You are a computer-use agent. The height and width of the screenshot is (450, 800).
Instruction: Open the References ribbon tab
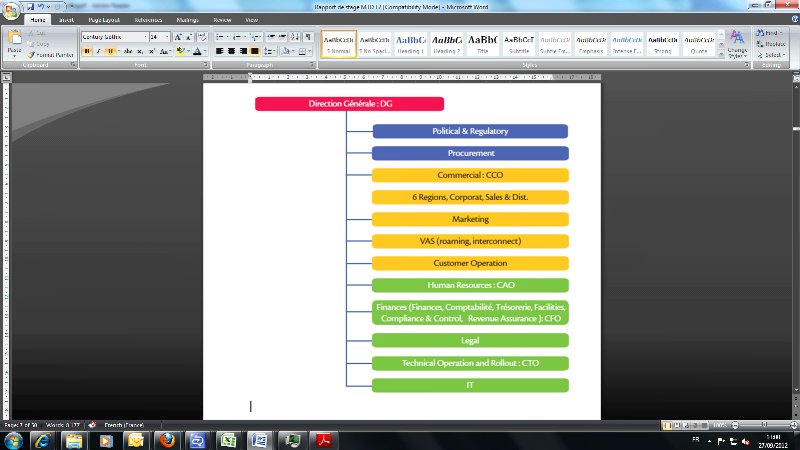(148, 19)
